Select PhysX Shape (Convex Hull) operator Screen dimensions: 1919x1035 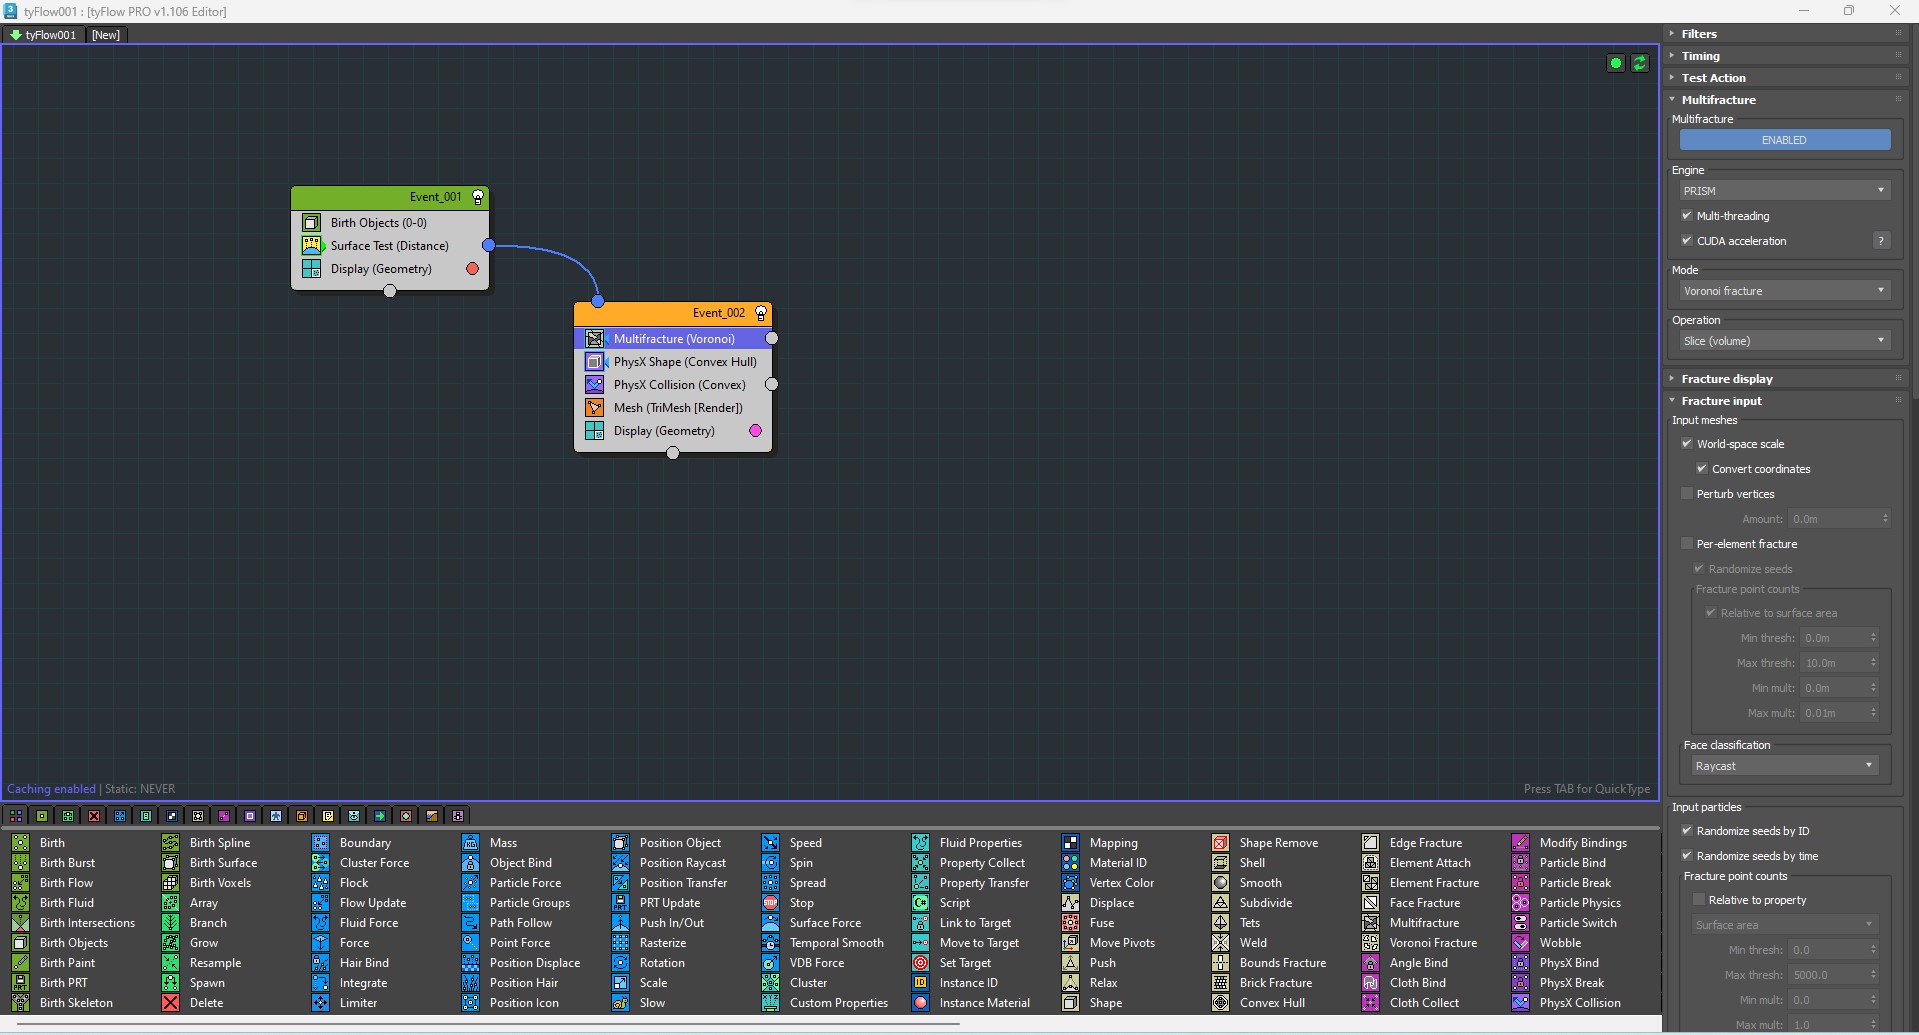[x=673, y=362]
